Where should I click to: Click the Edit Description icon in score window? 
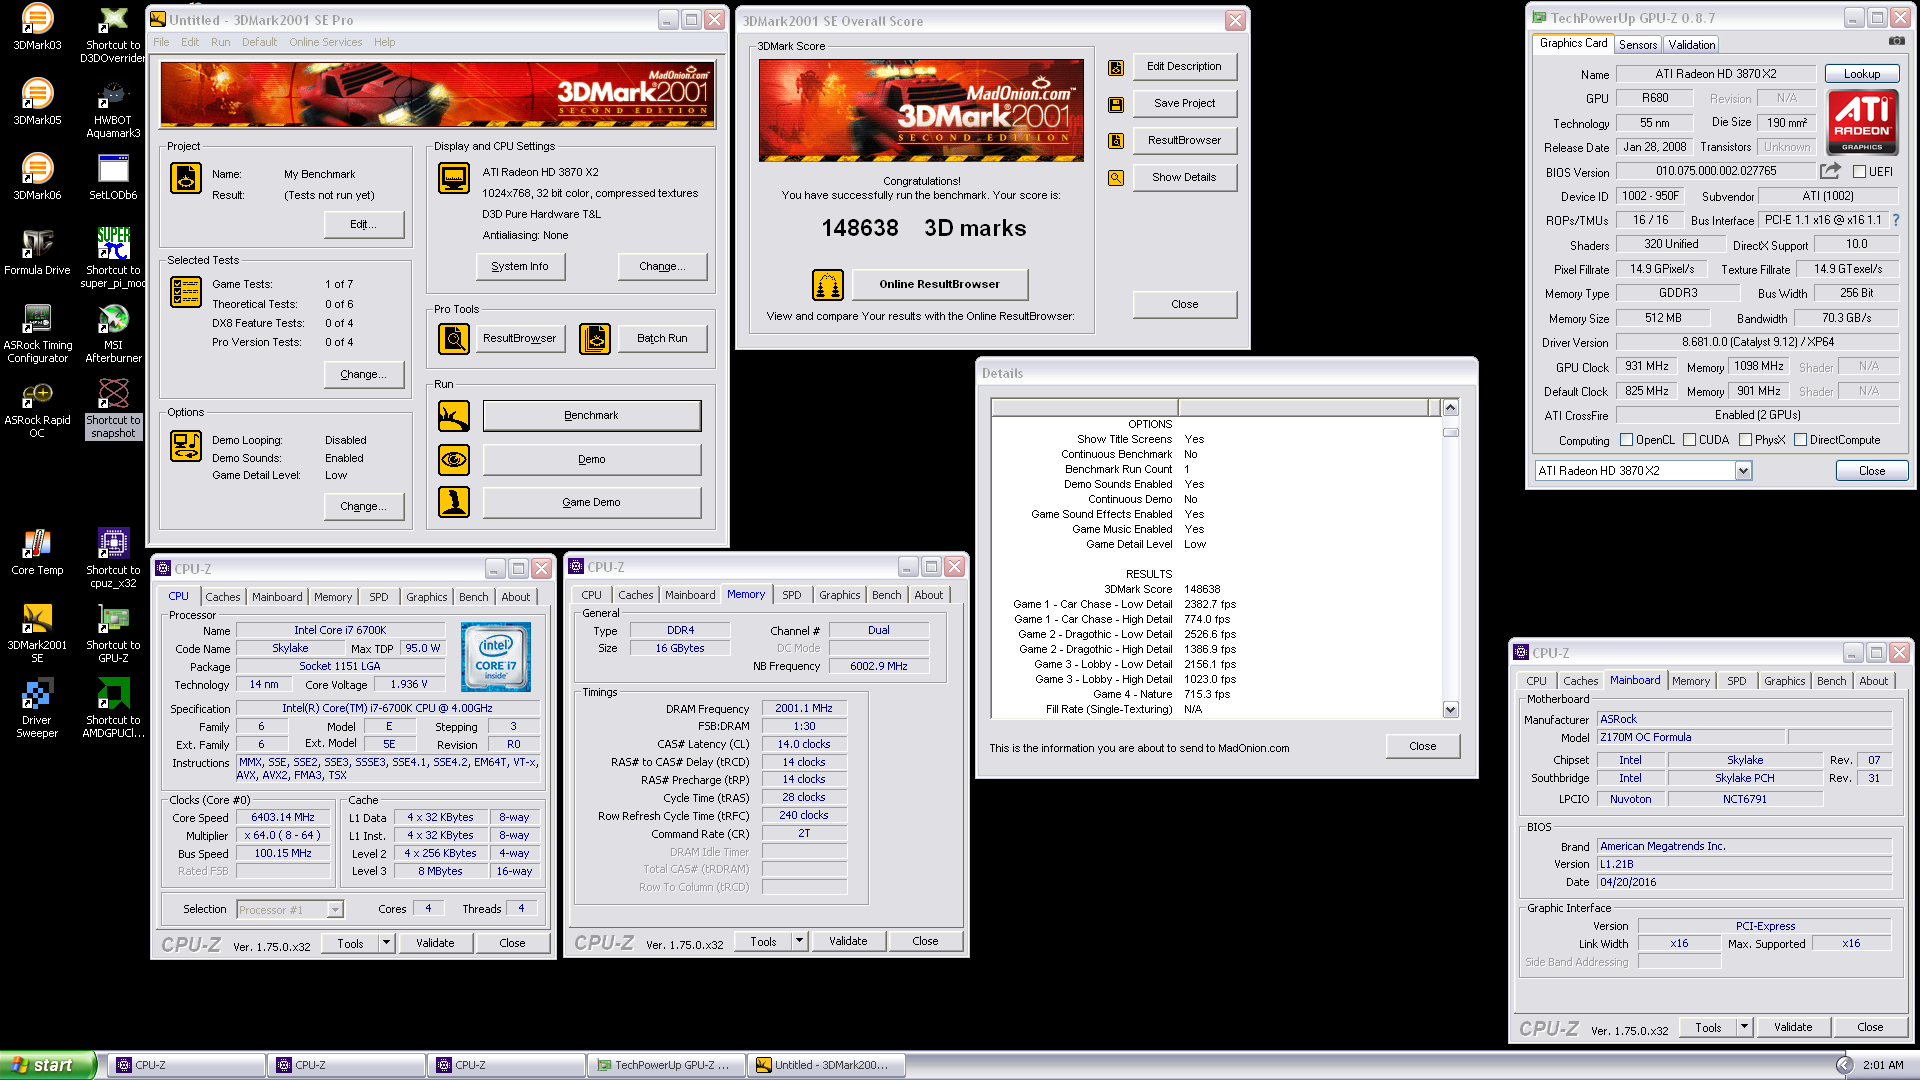[1116, 67]
